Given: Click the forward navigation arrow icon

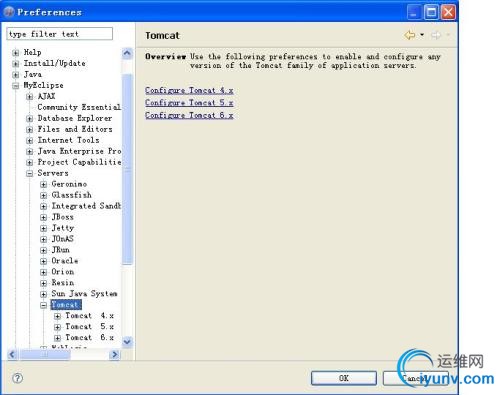Looking at the screenshot, I should click(x=436, y=35).
